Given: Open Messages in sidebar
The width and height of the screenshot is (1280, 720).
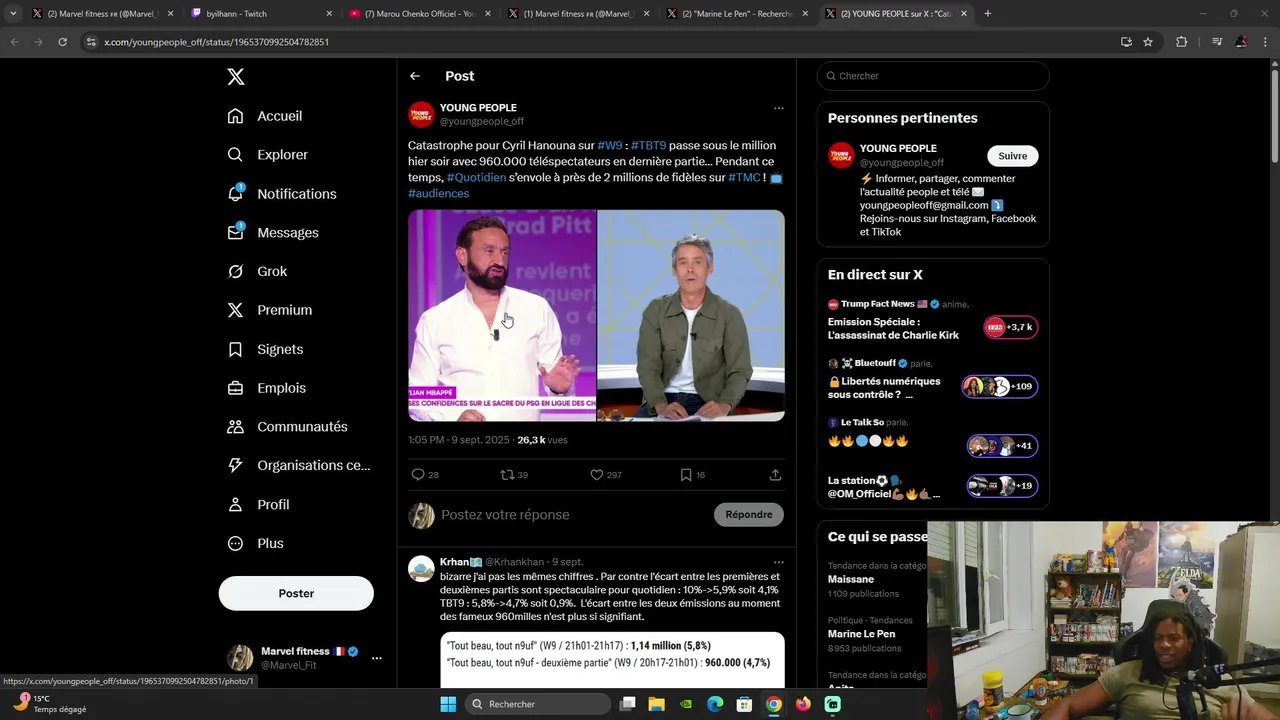Looking at the screenshot, I should pyautogui.click(x=273, y=233).
